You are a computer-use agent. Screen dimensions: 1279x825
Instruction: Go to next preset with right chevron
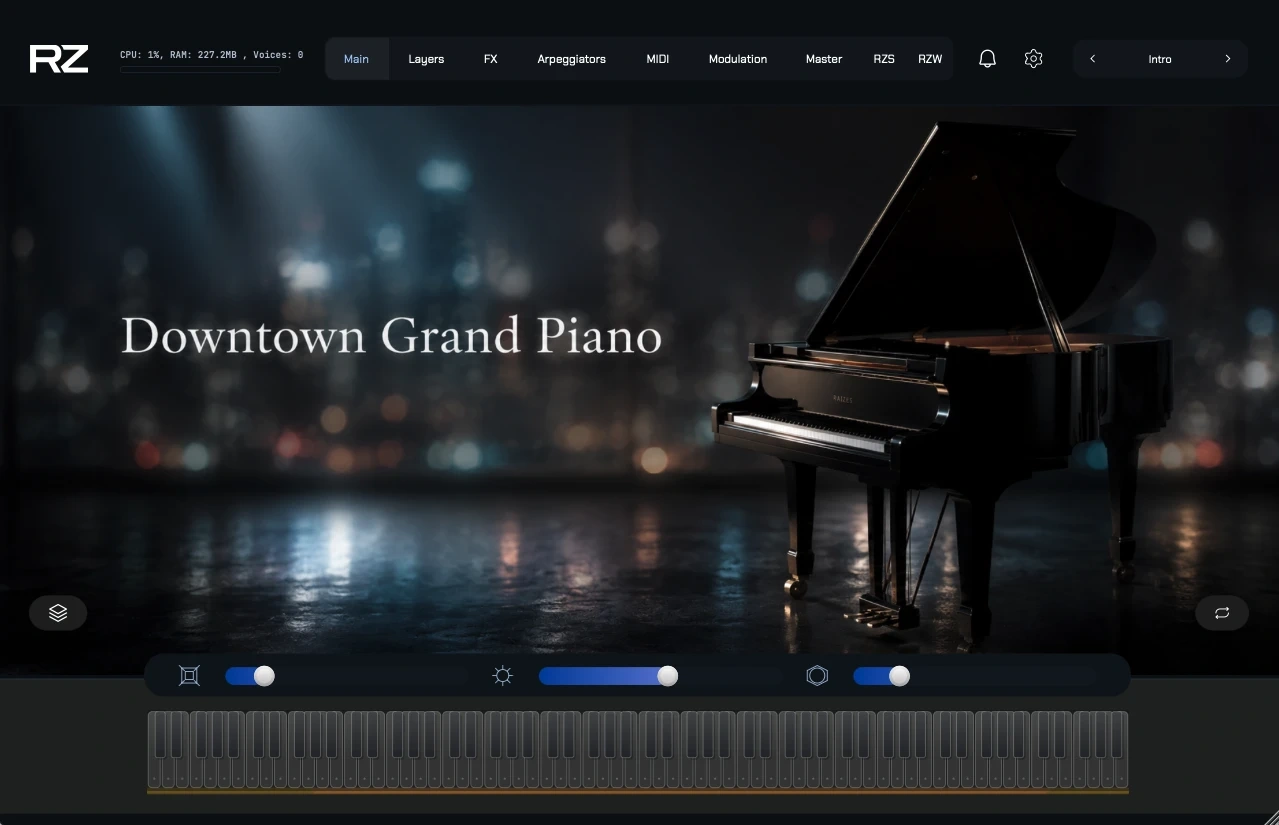point(1228,59)
